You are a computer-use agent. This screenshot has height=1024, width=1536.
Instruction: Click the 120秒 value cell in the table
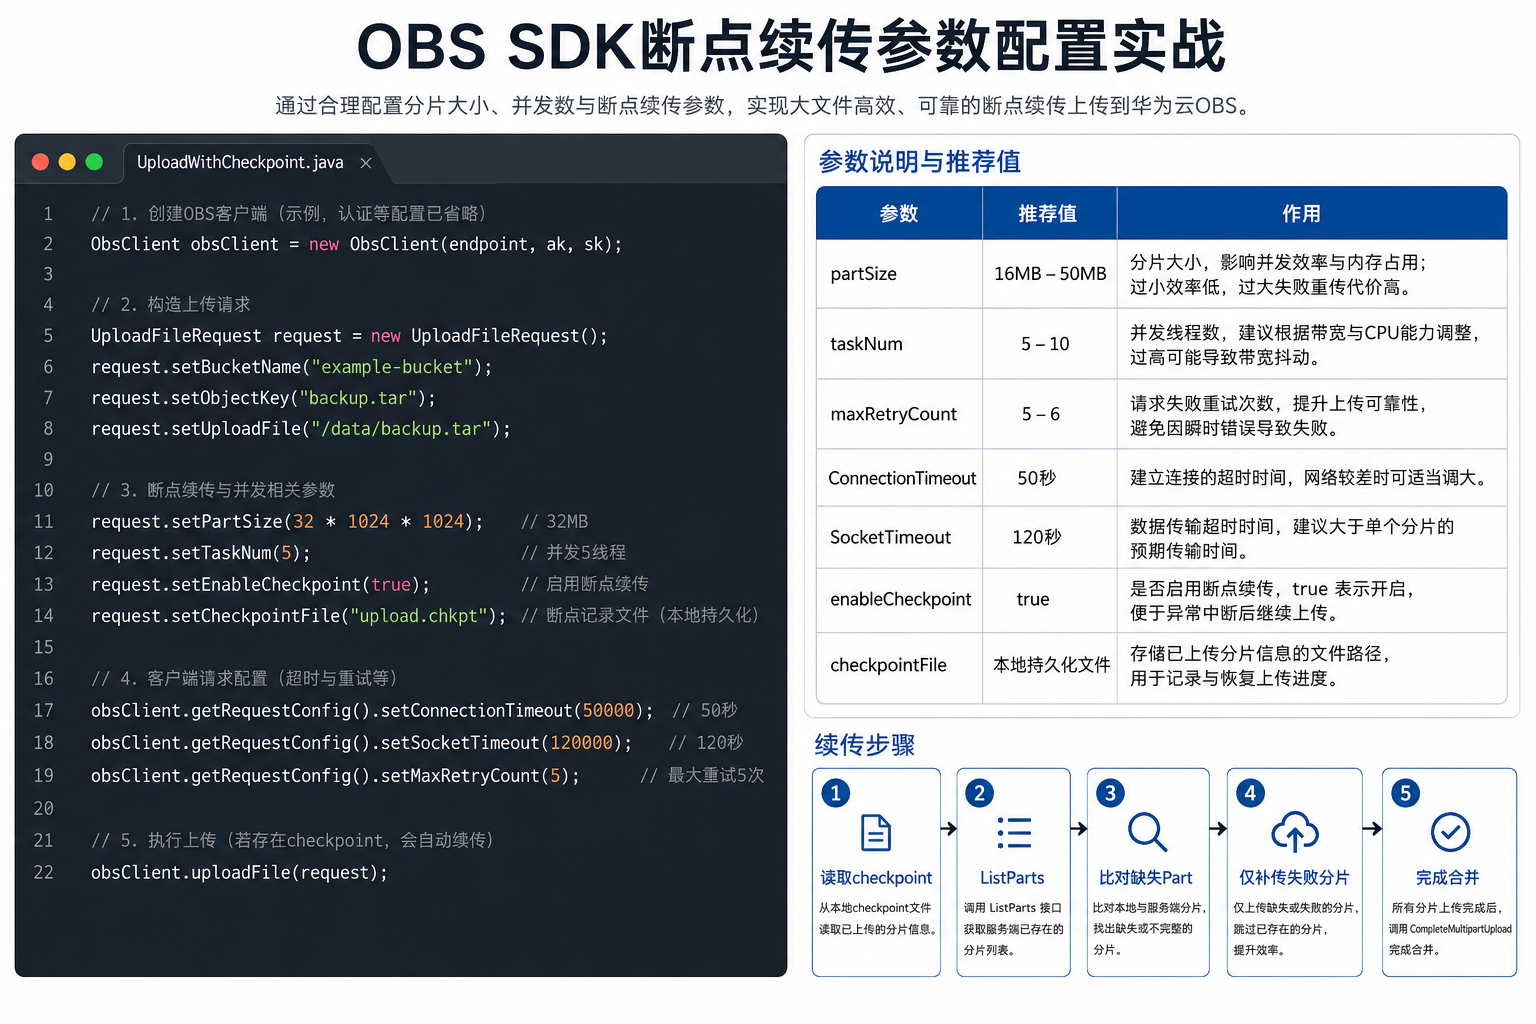(1050, 537)
